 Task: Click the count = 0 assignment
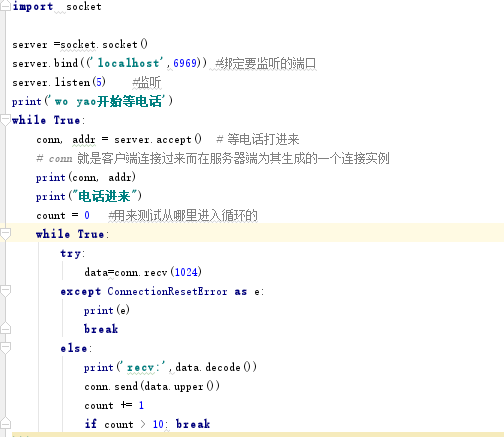(63, 215)
